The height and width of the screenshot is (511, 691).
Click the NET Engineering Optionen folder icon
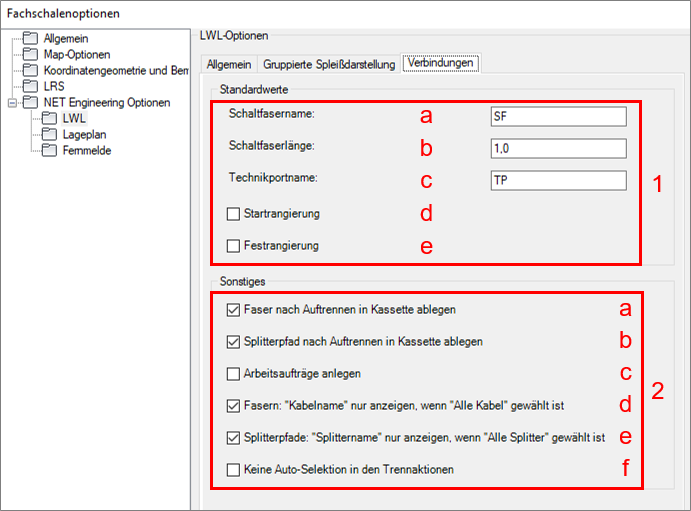coord(30,102)
